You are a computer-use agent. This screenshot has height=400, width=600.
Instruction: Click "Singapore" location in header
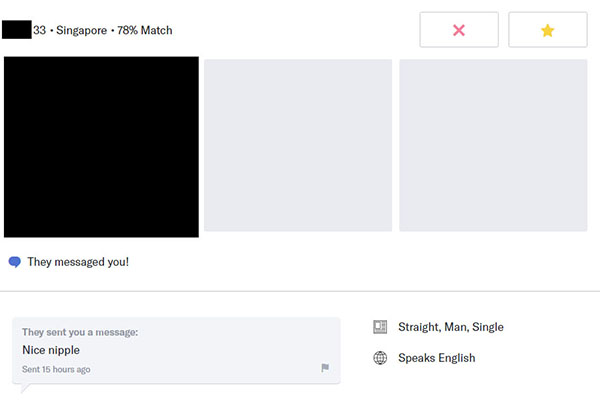point(82,30)
